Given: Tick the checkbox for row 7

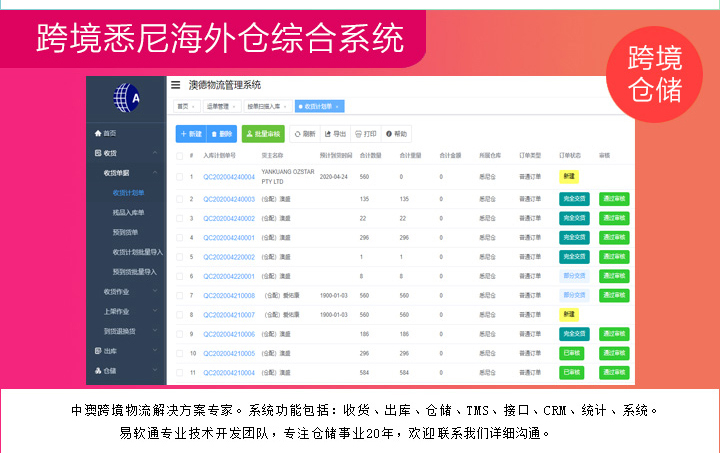Looking at the screenshot, I should (180, 296).
